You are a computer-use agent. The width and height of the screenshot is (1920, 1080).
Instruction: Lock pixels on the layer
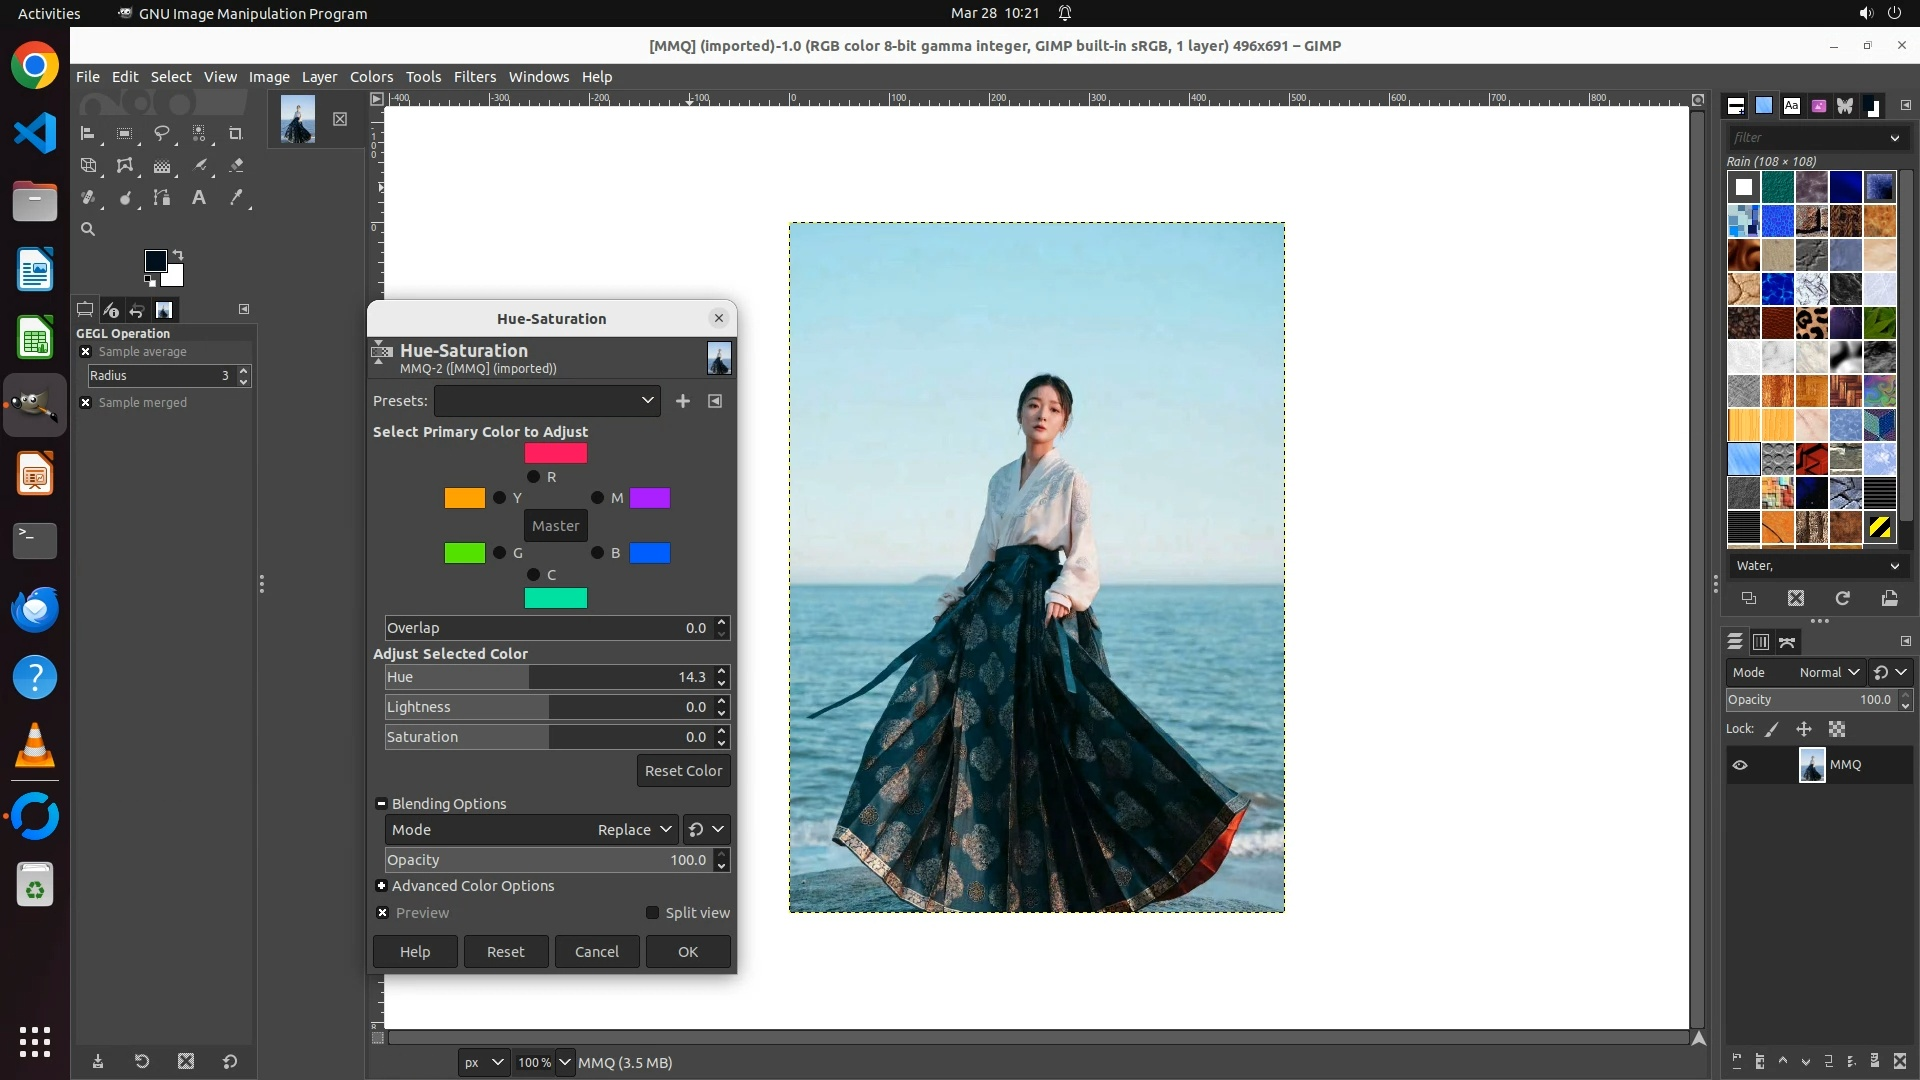click(1772, 729)
